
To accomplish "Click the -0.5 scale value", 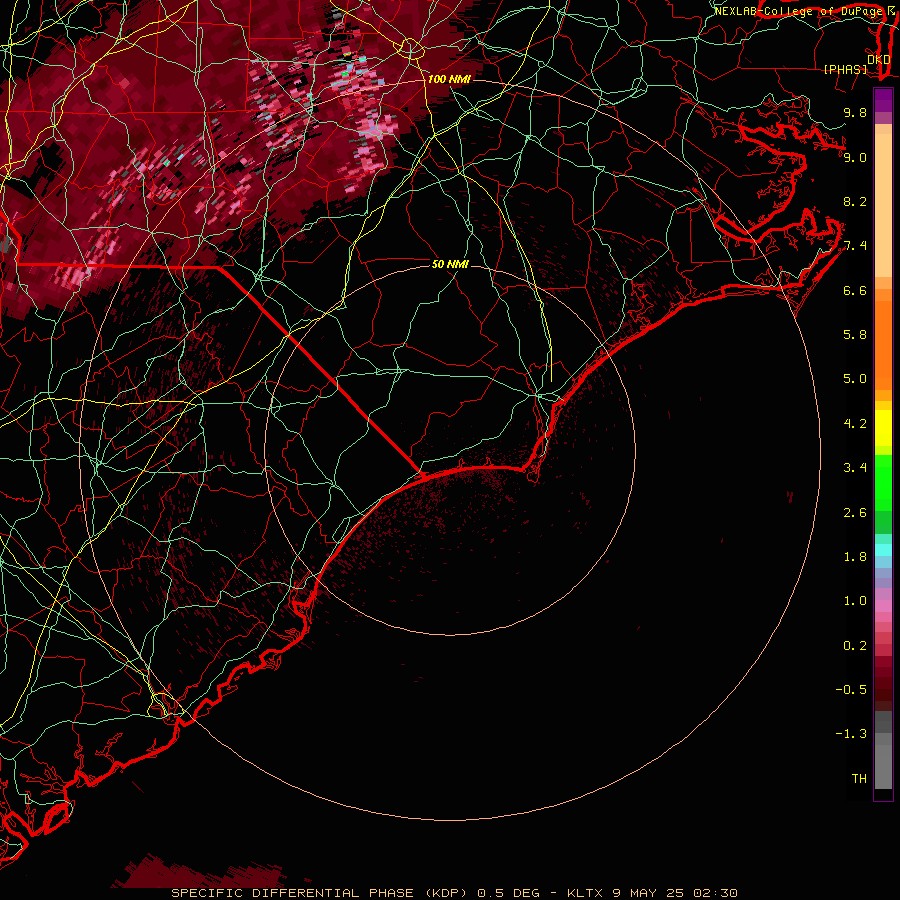I will (851, 690).
